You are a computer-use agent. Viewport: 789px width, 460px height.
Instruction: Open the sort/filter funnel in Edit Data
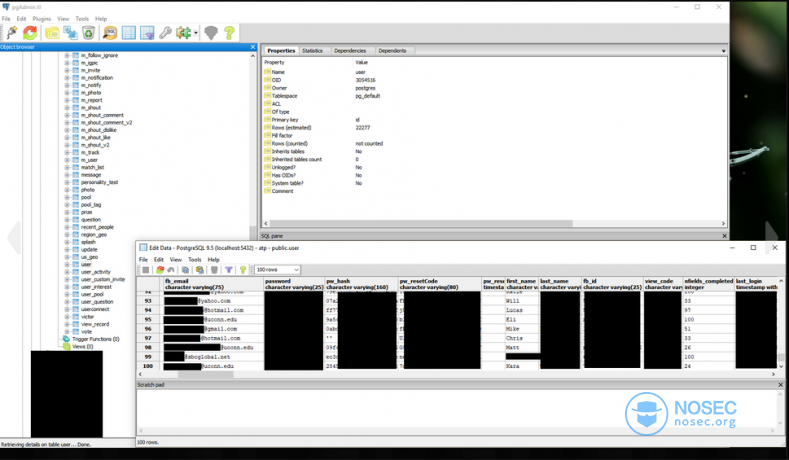click(228, 270)
